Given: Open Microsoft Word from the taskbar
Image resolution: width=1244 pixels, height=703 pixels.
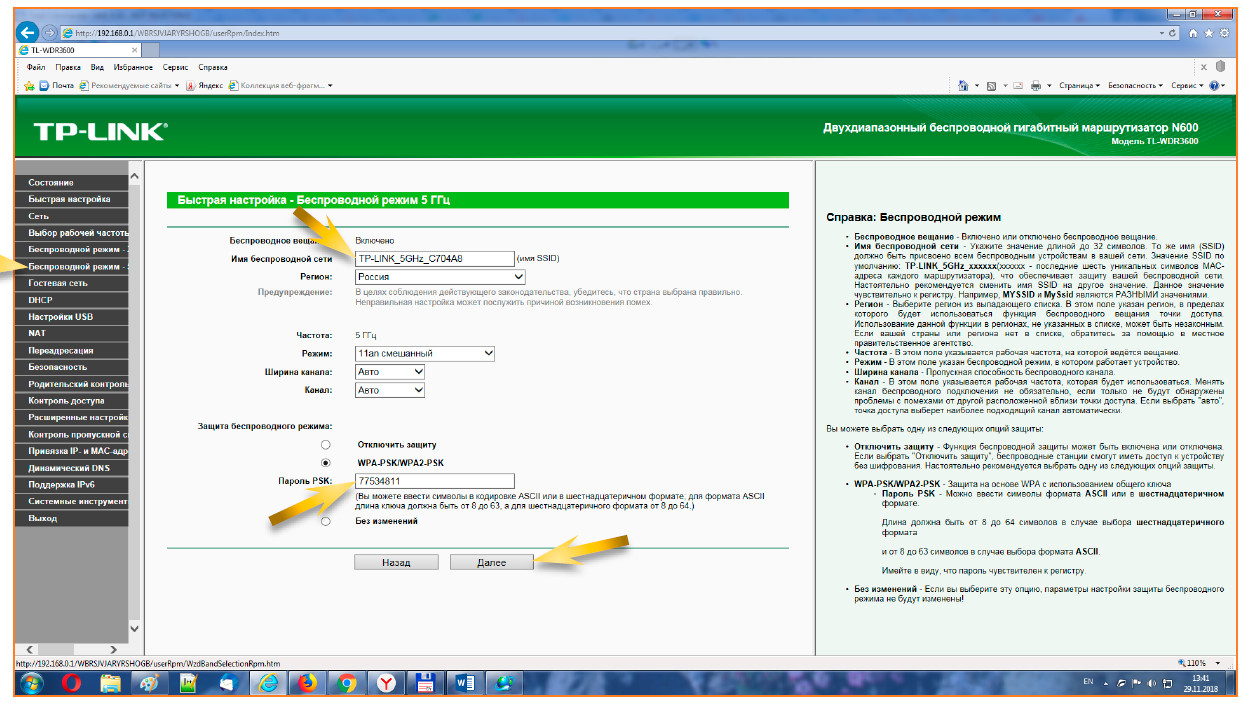Looking at the screenshot, I should [464, 682].
